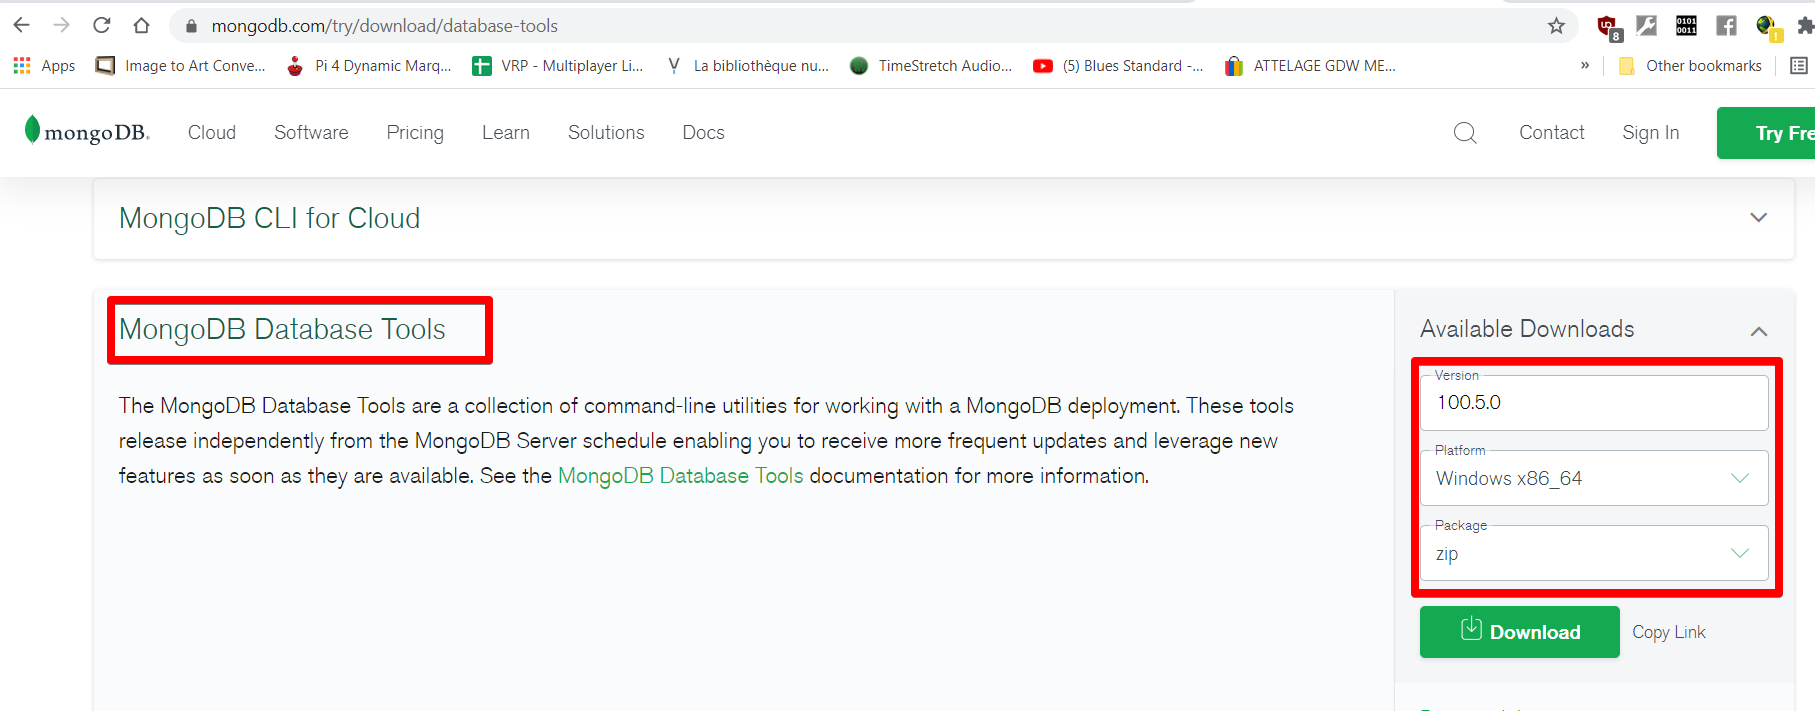Open the grey Facebook extension icon
The image size is (1815, 711).
pyautogui.click(x=1726, y=26)
